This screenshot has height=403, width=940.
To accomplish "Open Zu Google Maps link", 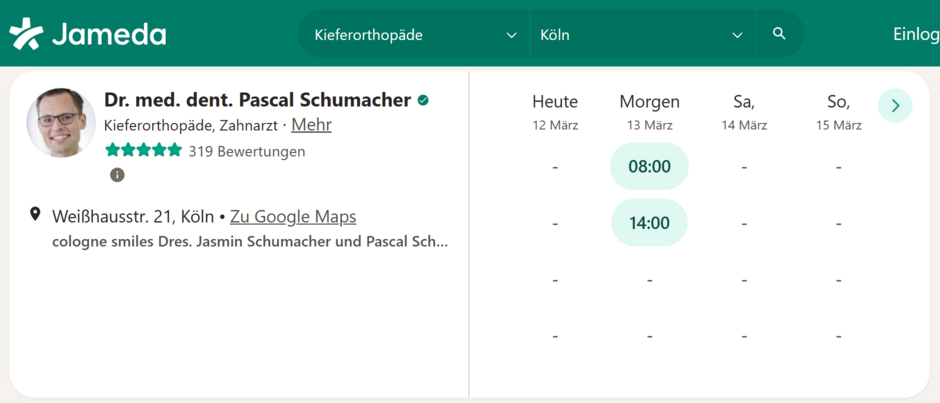I will pyautogui.click(x=293, y=216).
